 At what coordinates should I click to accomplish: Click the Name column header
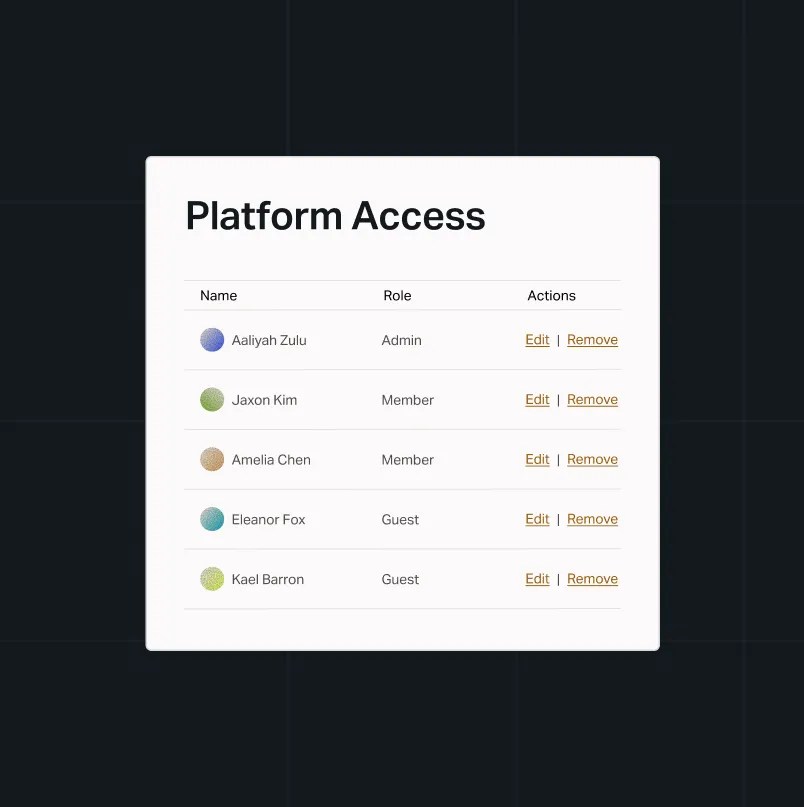(219, 295)
